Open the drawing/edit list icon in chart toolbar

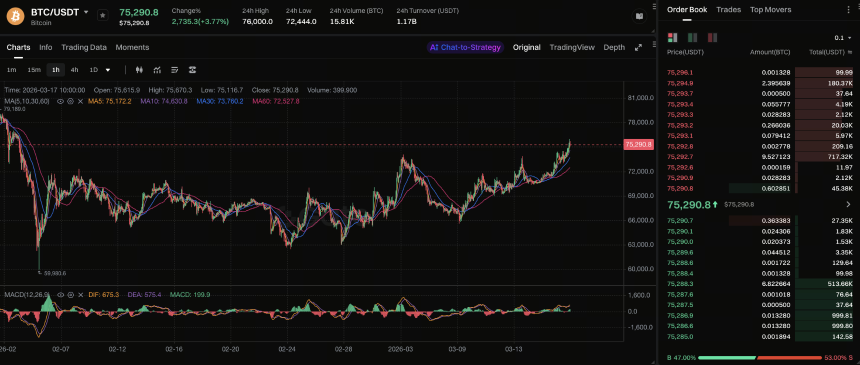pos(175,70)
